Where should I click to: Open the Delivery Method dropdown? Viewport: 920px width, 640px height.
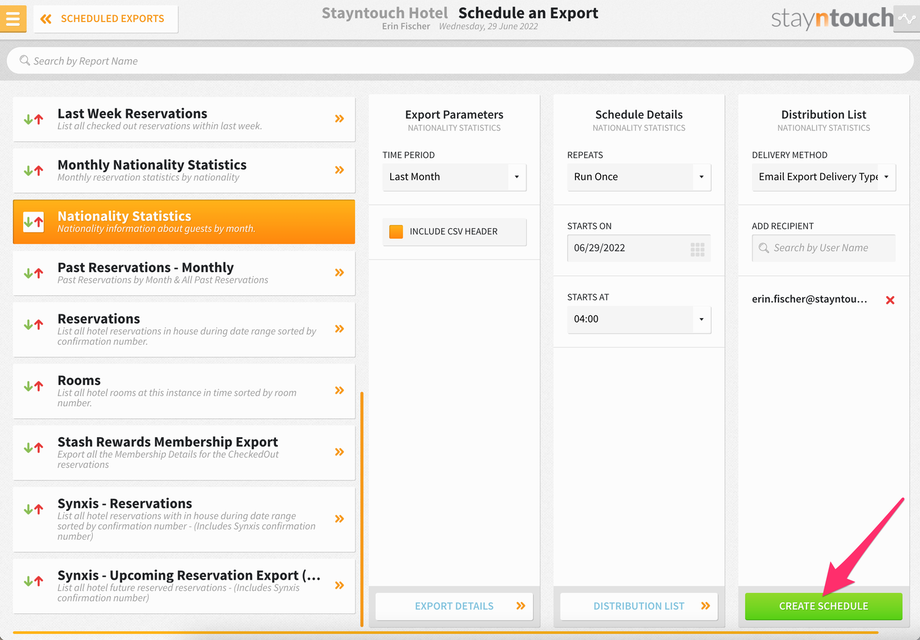pos(824,177)
